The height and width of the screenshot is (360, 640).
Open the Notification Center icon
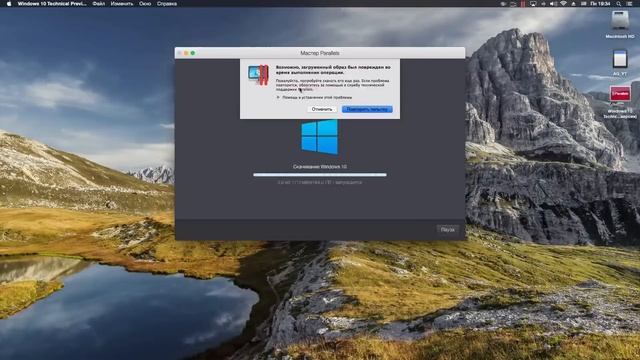pos(630,4)
